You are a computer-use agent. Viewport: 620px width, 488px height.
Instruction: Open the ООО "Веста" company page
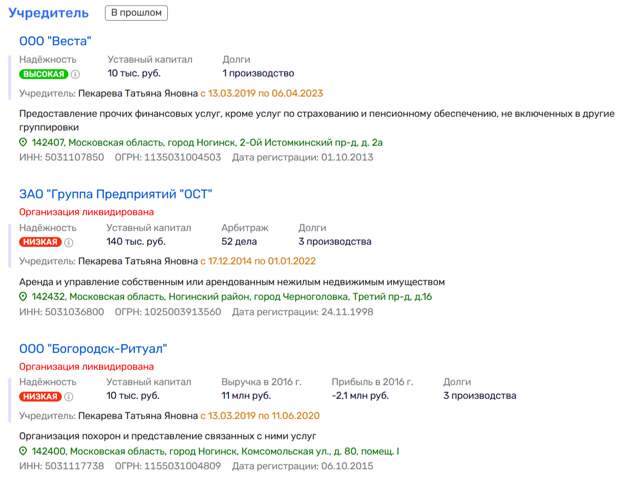click(55, 40)
